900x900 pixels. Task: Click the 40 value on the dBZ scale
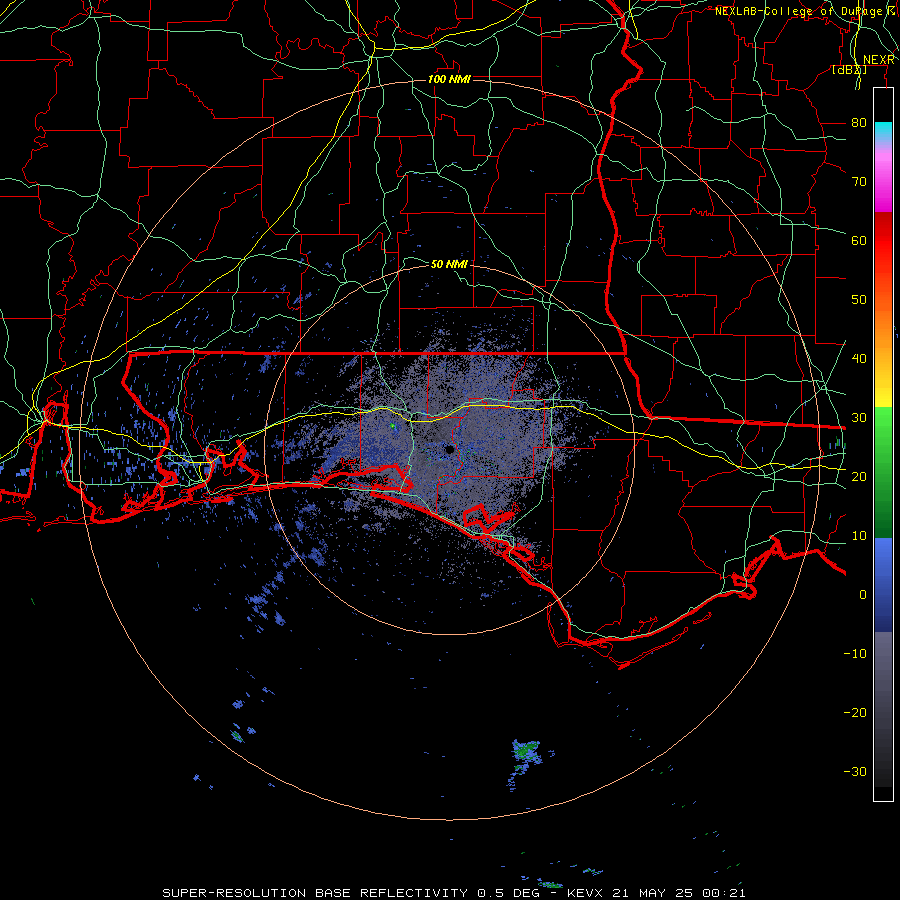click(859, 359)
